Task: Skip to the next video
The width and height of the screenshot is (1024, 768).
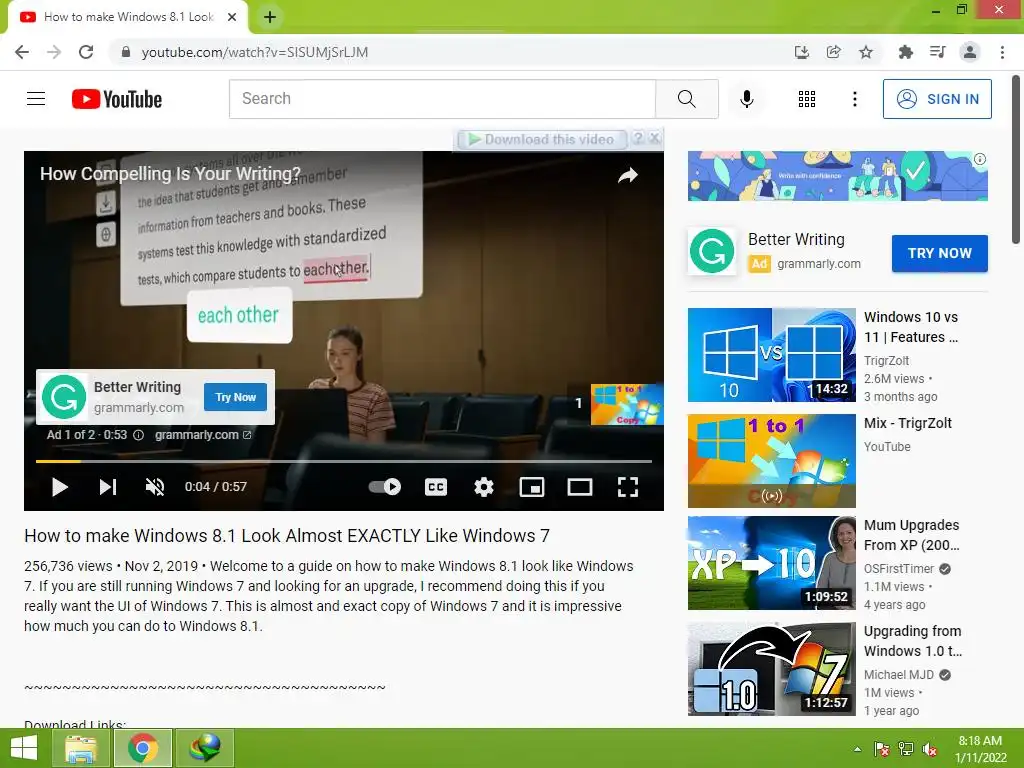Action: point(108,487)
